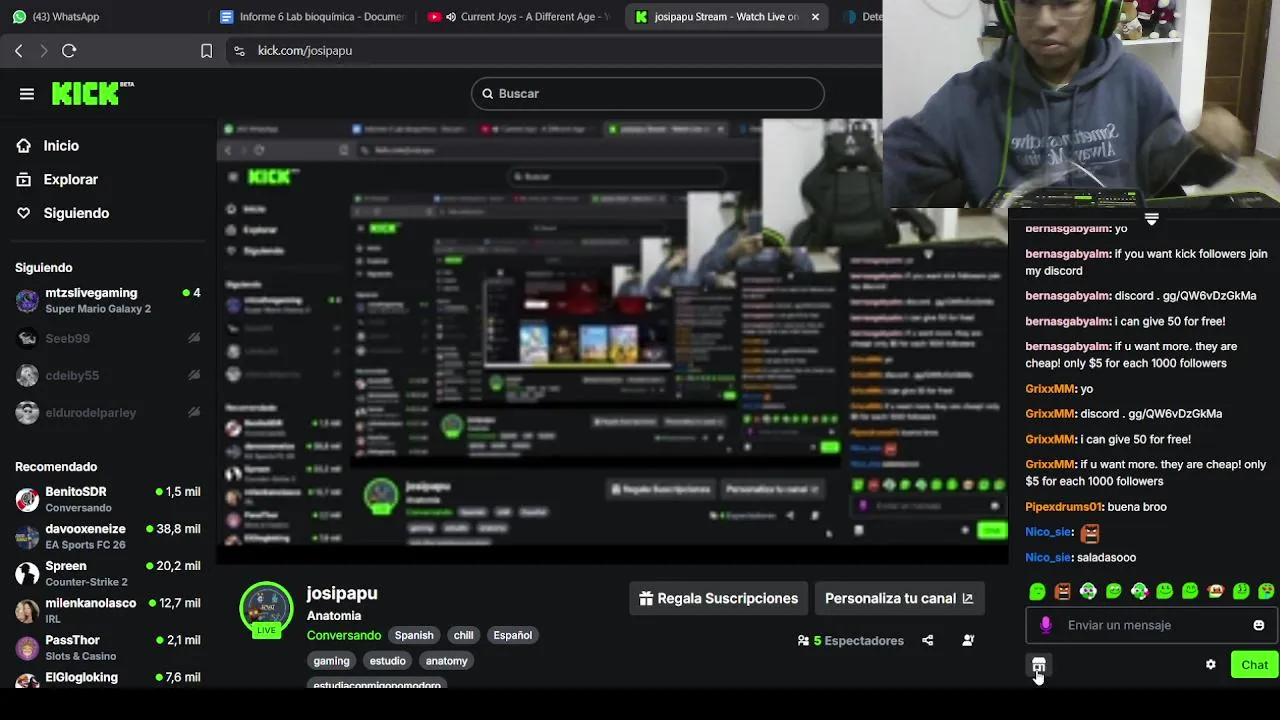Open the emoji picker in message box
Viewport: 1280px width, 720px height.
tap(1259, 625)
